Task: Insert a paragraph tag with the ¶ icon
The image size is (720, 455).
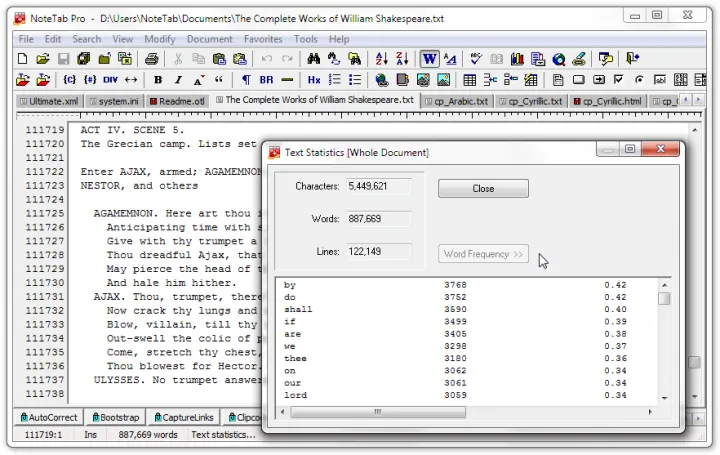Action: pos(246,80)
